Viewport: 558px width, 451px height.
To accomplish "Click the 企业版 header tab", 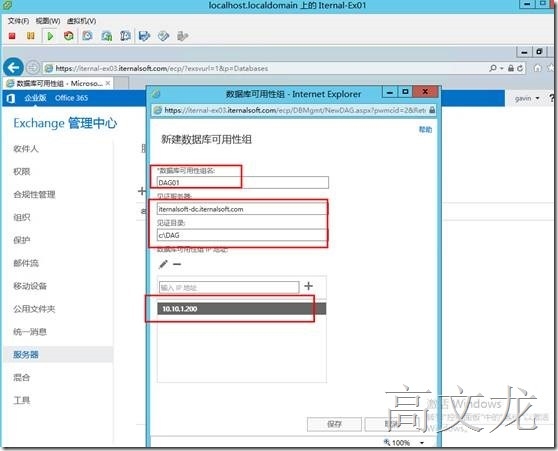I will (x=35, y=98).
